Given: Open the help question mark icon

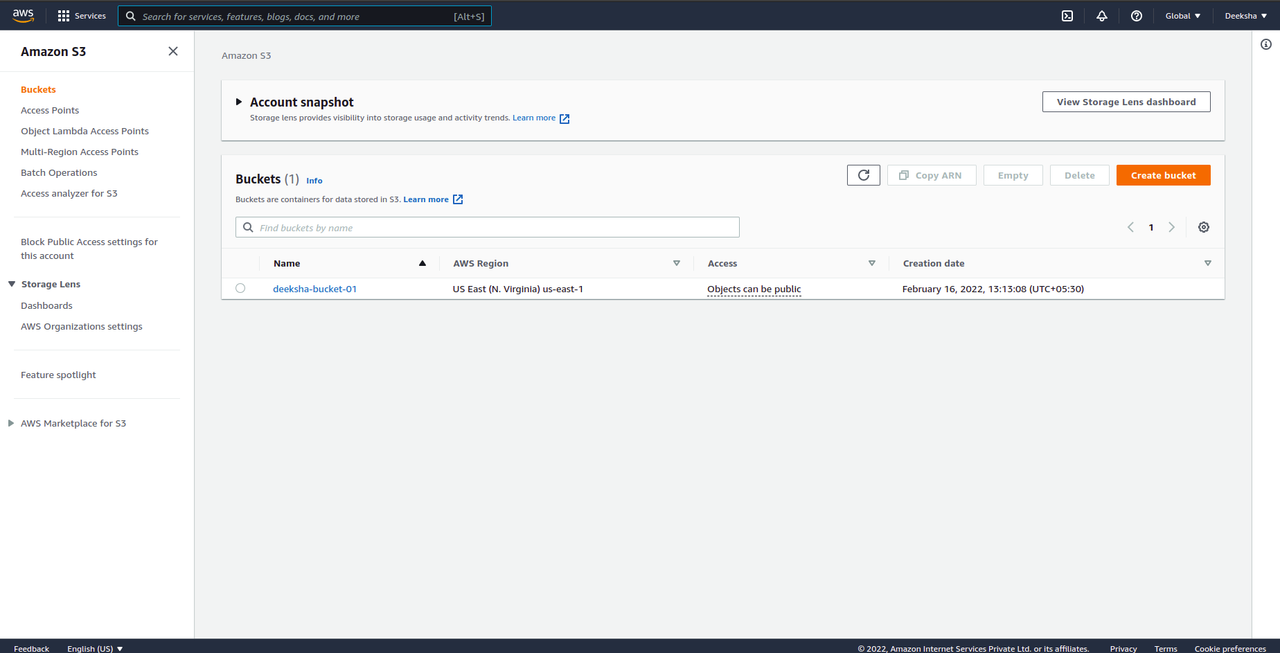Looking at the screenshot, I should pos(1136,16).
